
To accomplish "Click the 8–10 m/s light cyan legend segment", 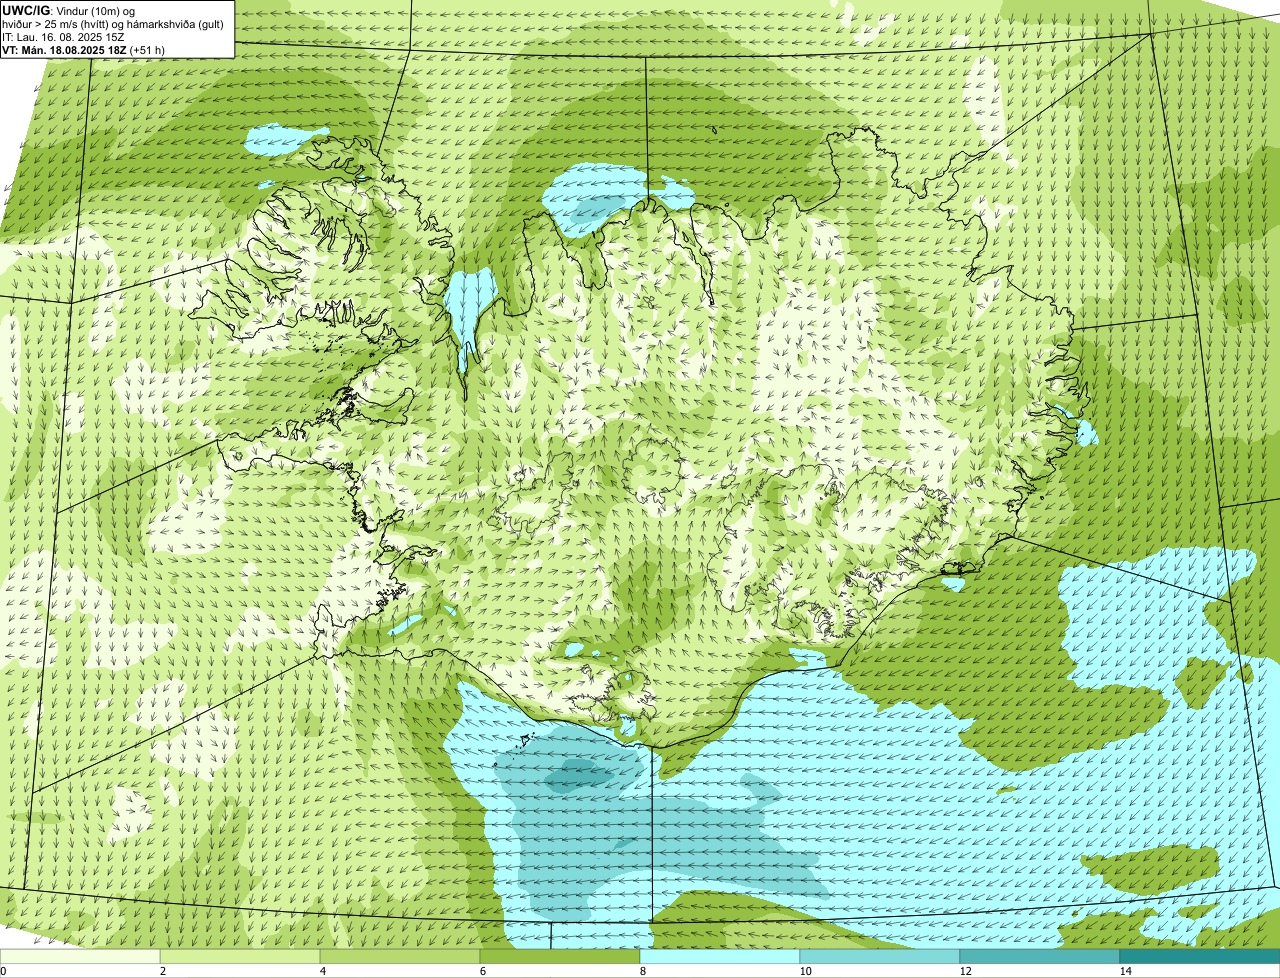I will 720,956.
